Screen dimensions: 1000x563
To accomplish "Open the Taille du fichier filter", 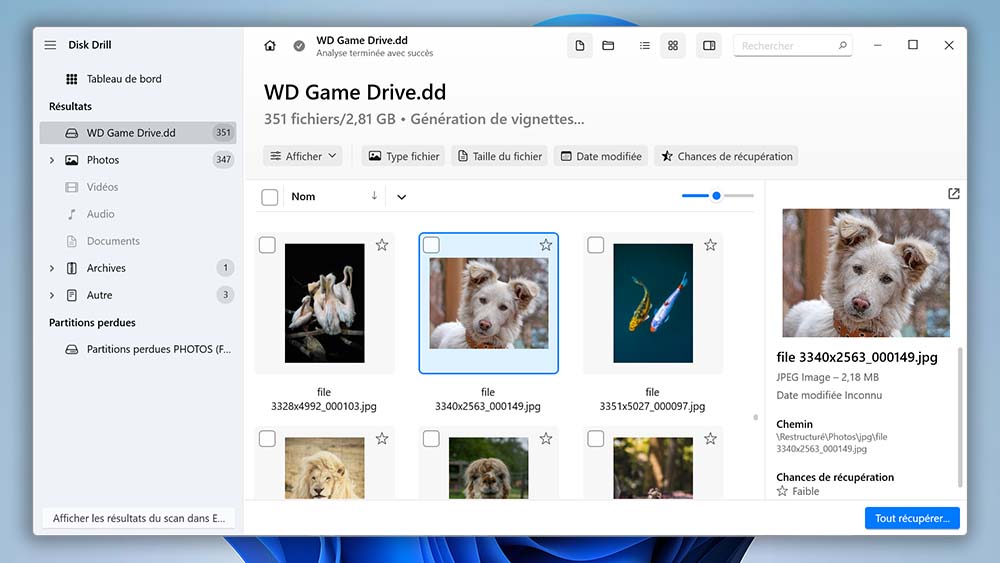I will coord(499,156).
